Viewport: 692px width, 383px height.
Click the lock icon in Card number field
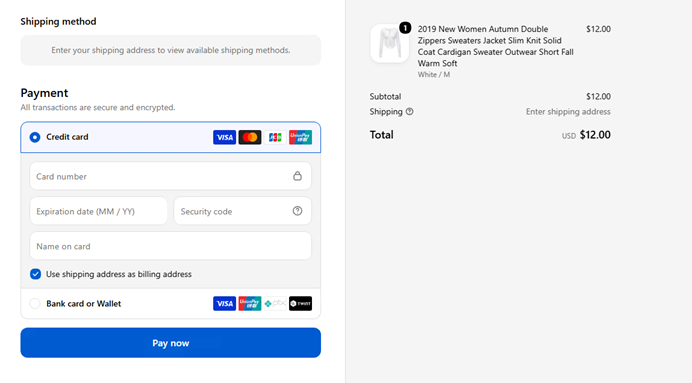(297, 176)
